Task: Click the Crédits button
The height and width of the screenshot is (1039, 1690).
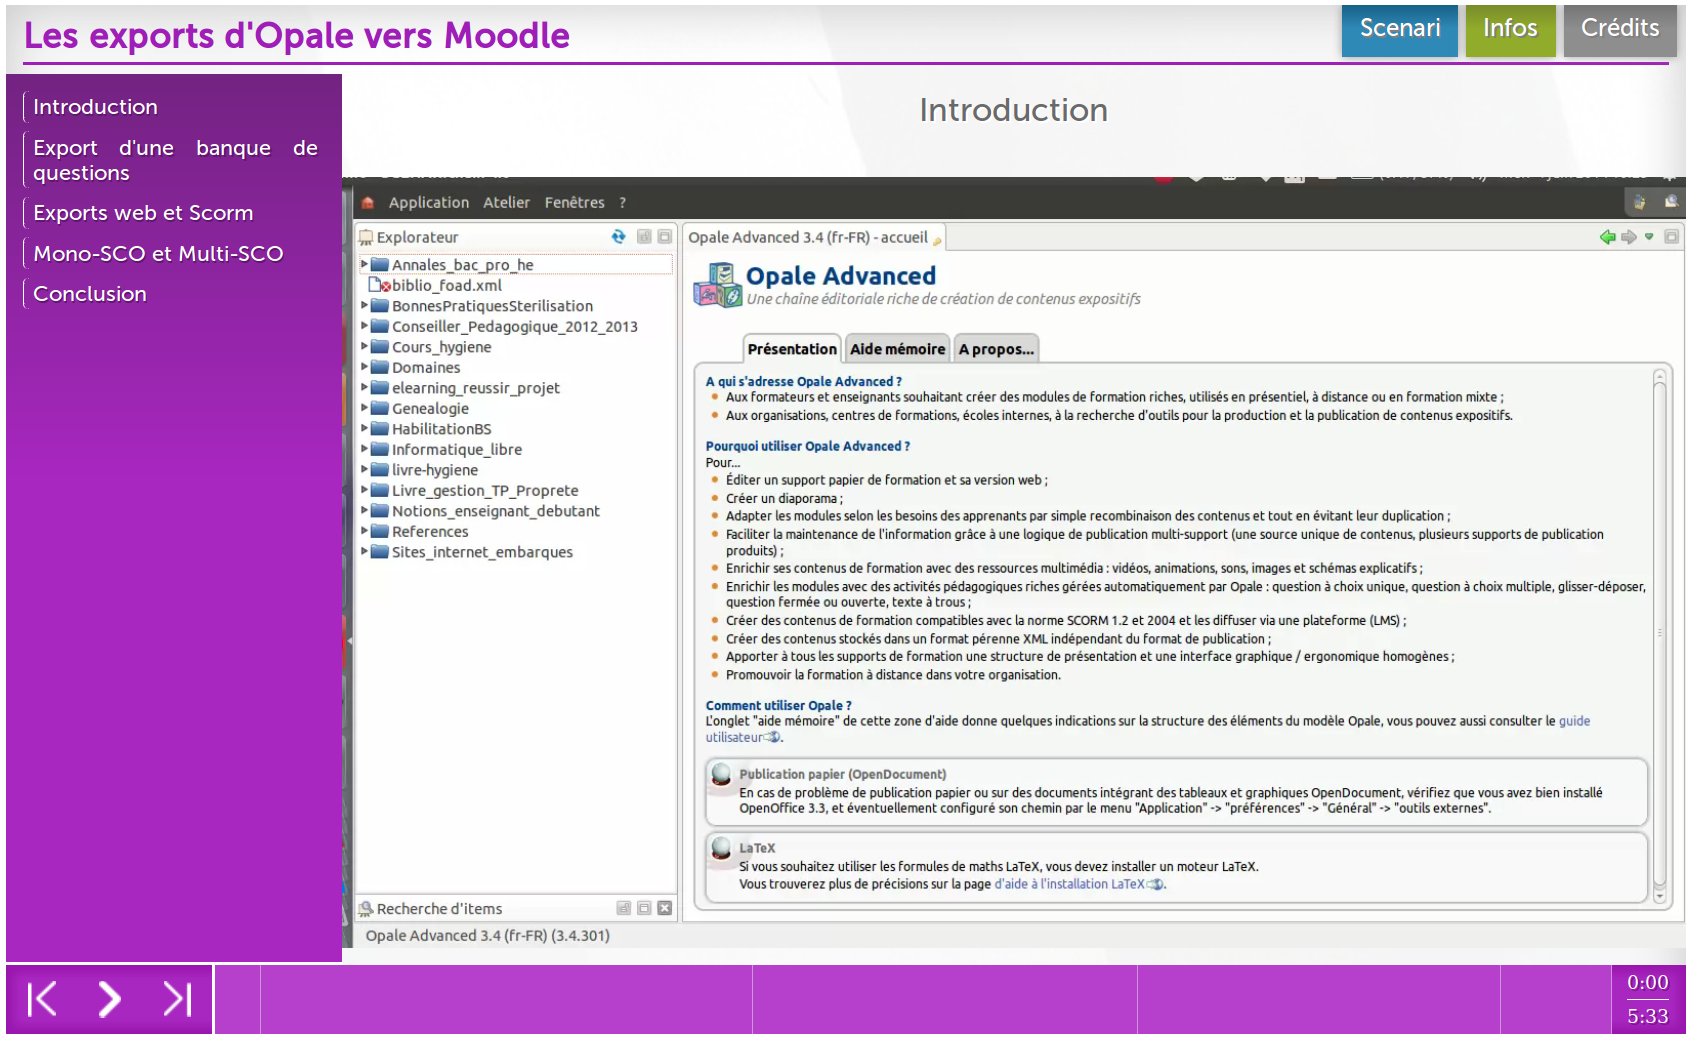Action: coord(1620,29)
